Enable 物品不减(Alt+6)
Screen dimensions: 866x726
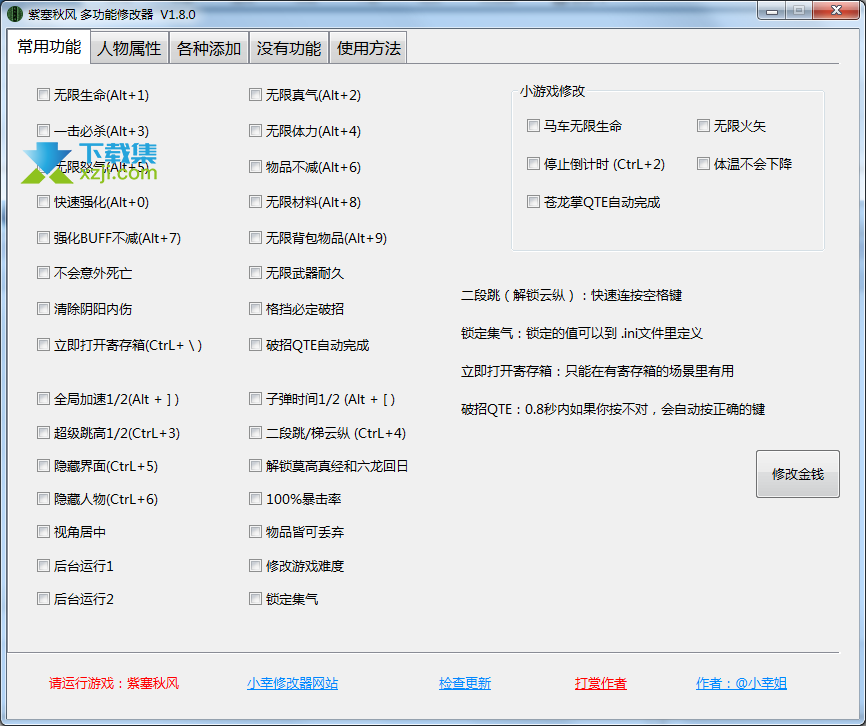(255, 167)
